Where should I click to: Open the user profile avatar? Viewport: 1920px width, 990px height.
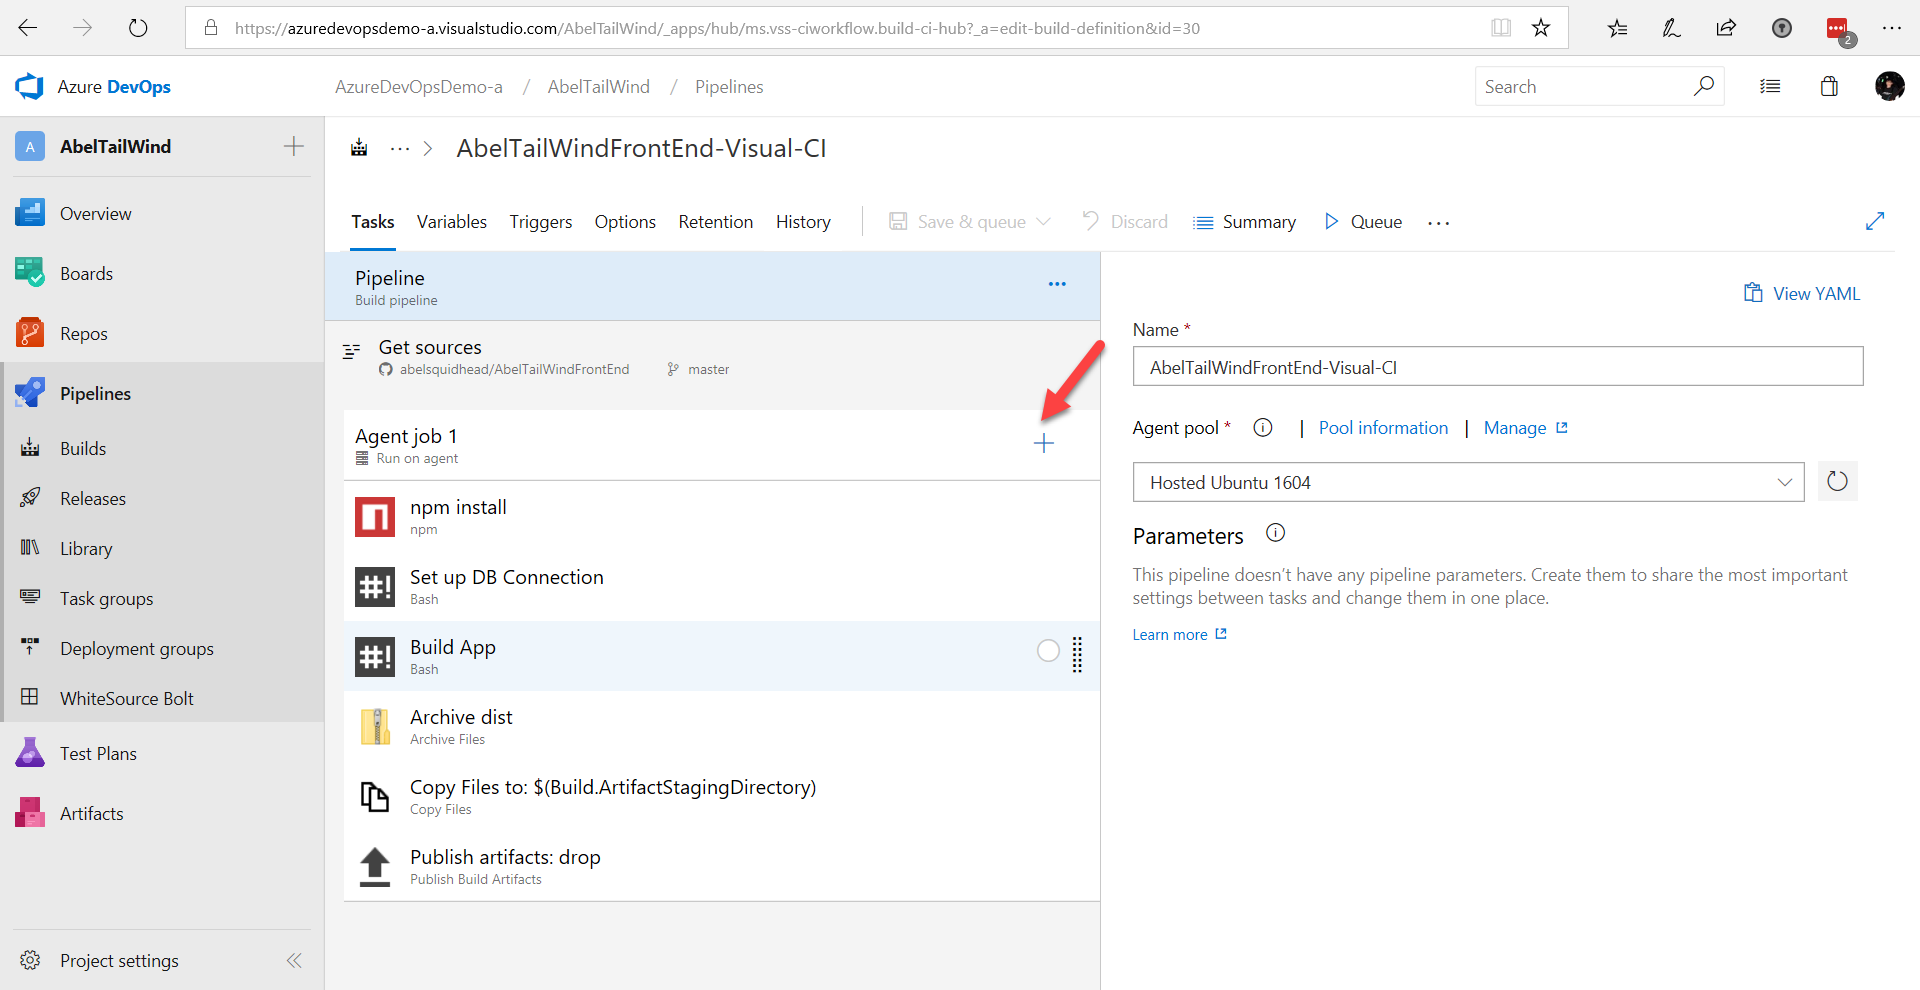point(1889,86)
